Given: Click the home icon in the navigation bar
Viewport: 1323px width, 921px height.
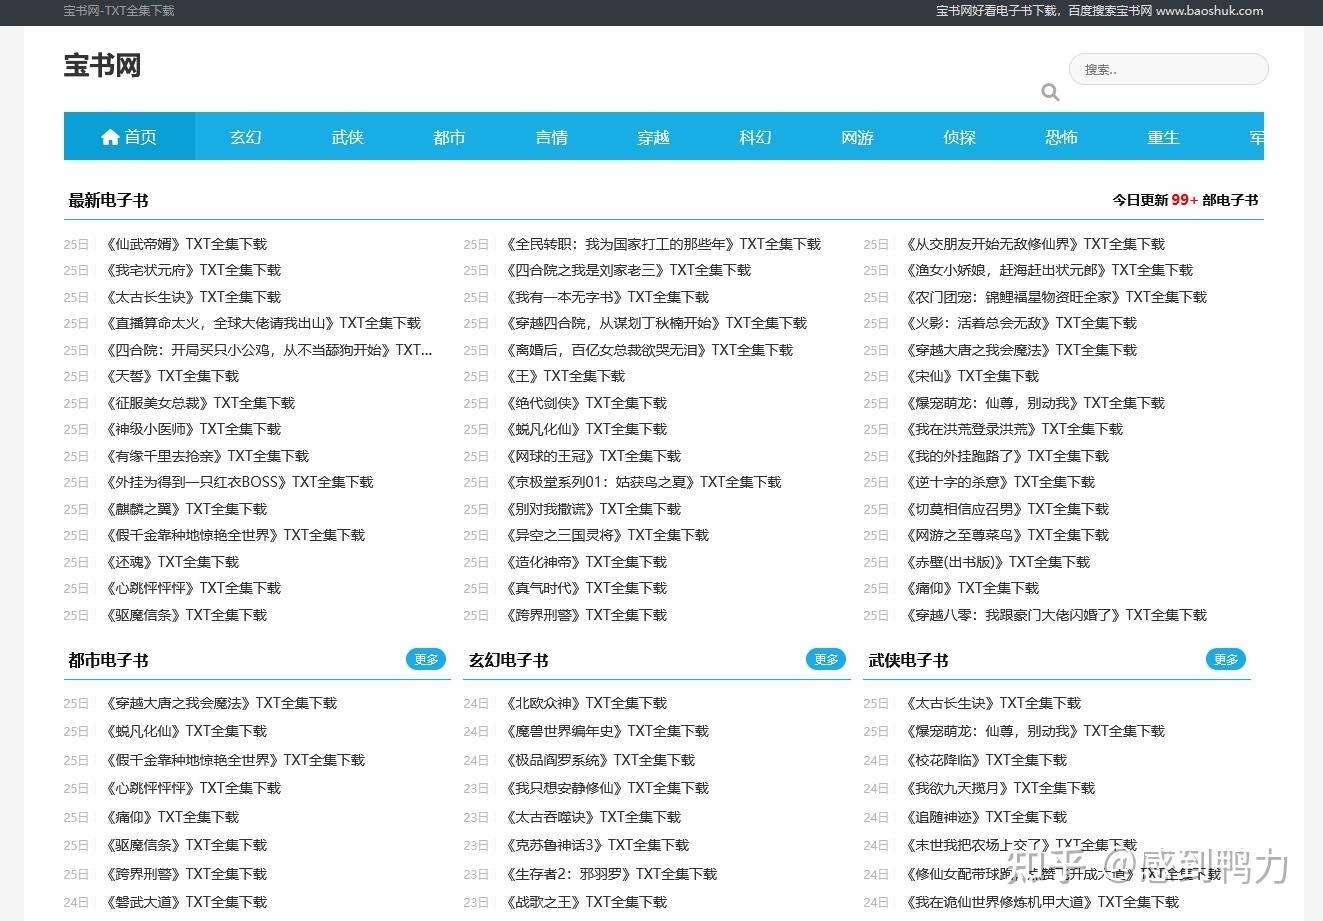Looking at the screenshot, I should [x=111, y=137].
